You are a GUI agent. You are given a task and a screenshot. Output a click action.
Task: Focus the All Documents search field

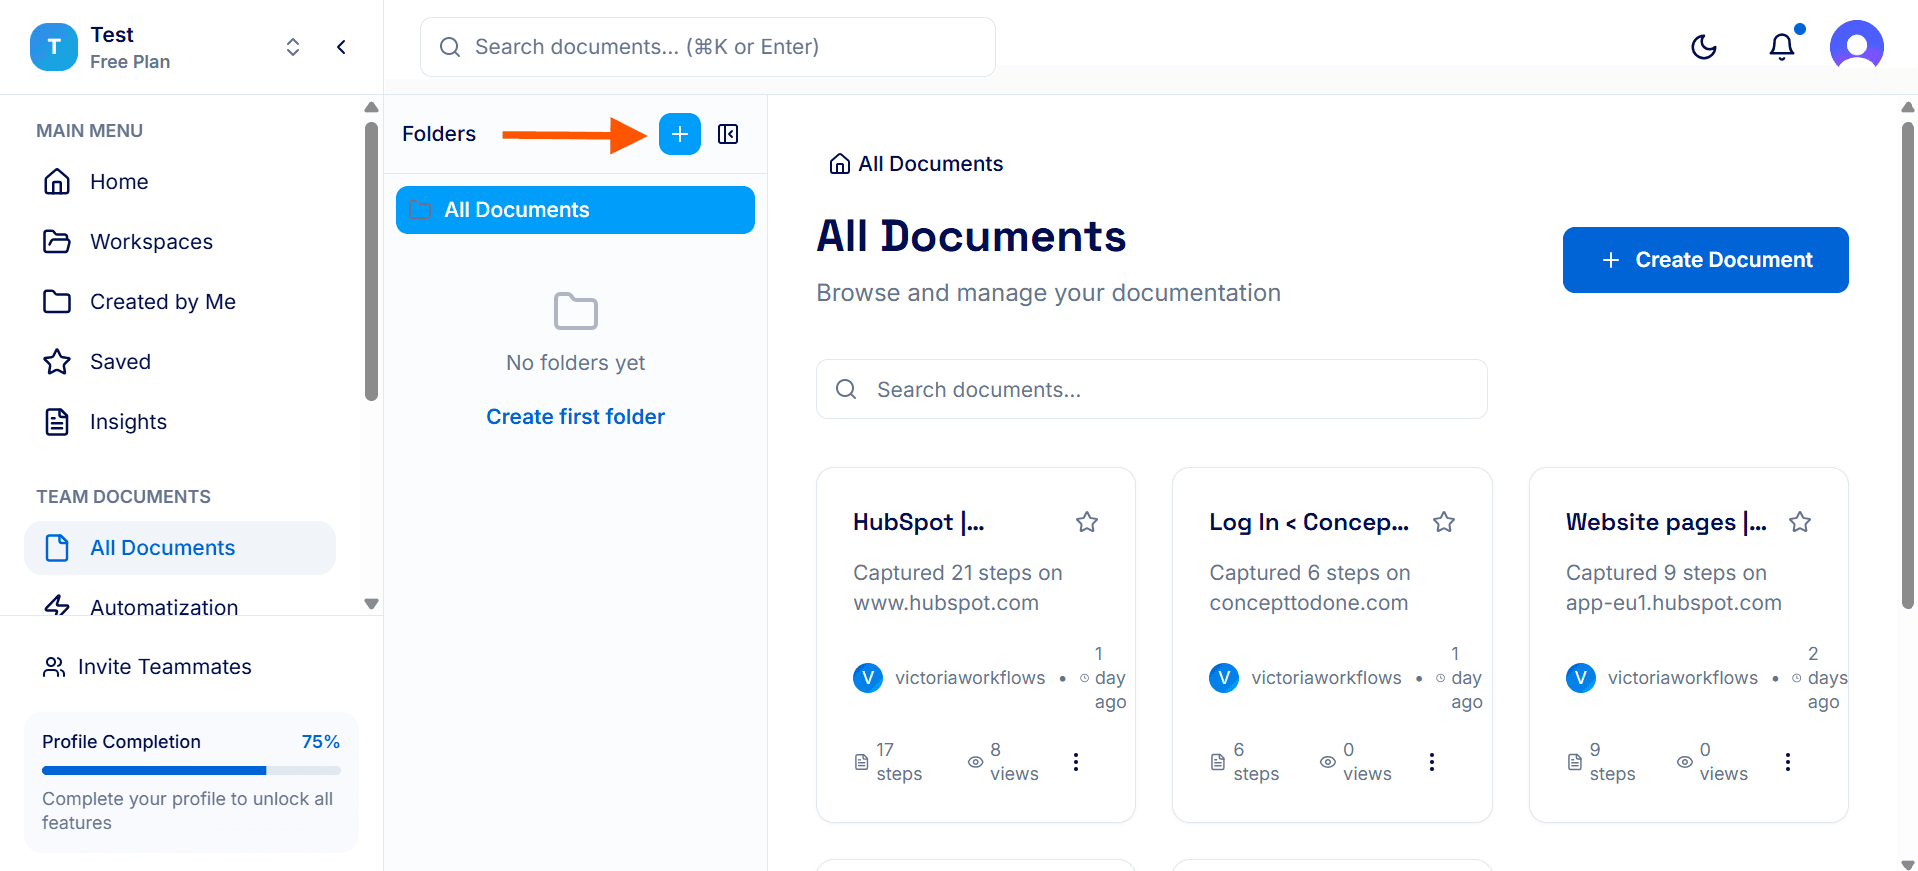click(x=1152, y=389)
